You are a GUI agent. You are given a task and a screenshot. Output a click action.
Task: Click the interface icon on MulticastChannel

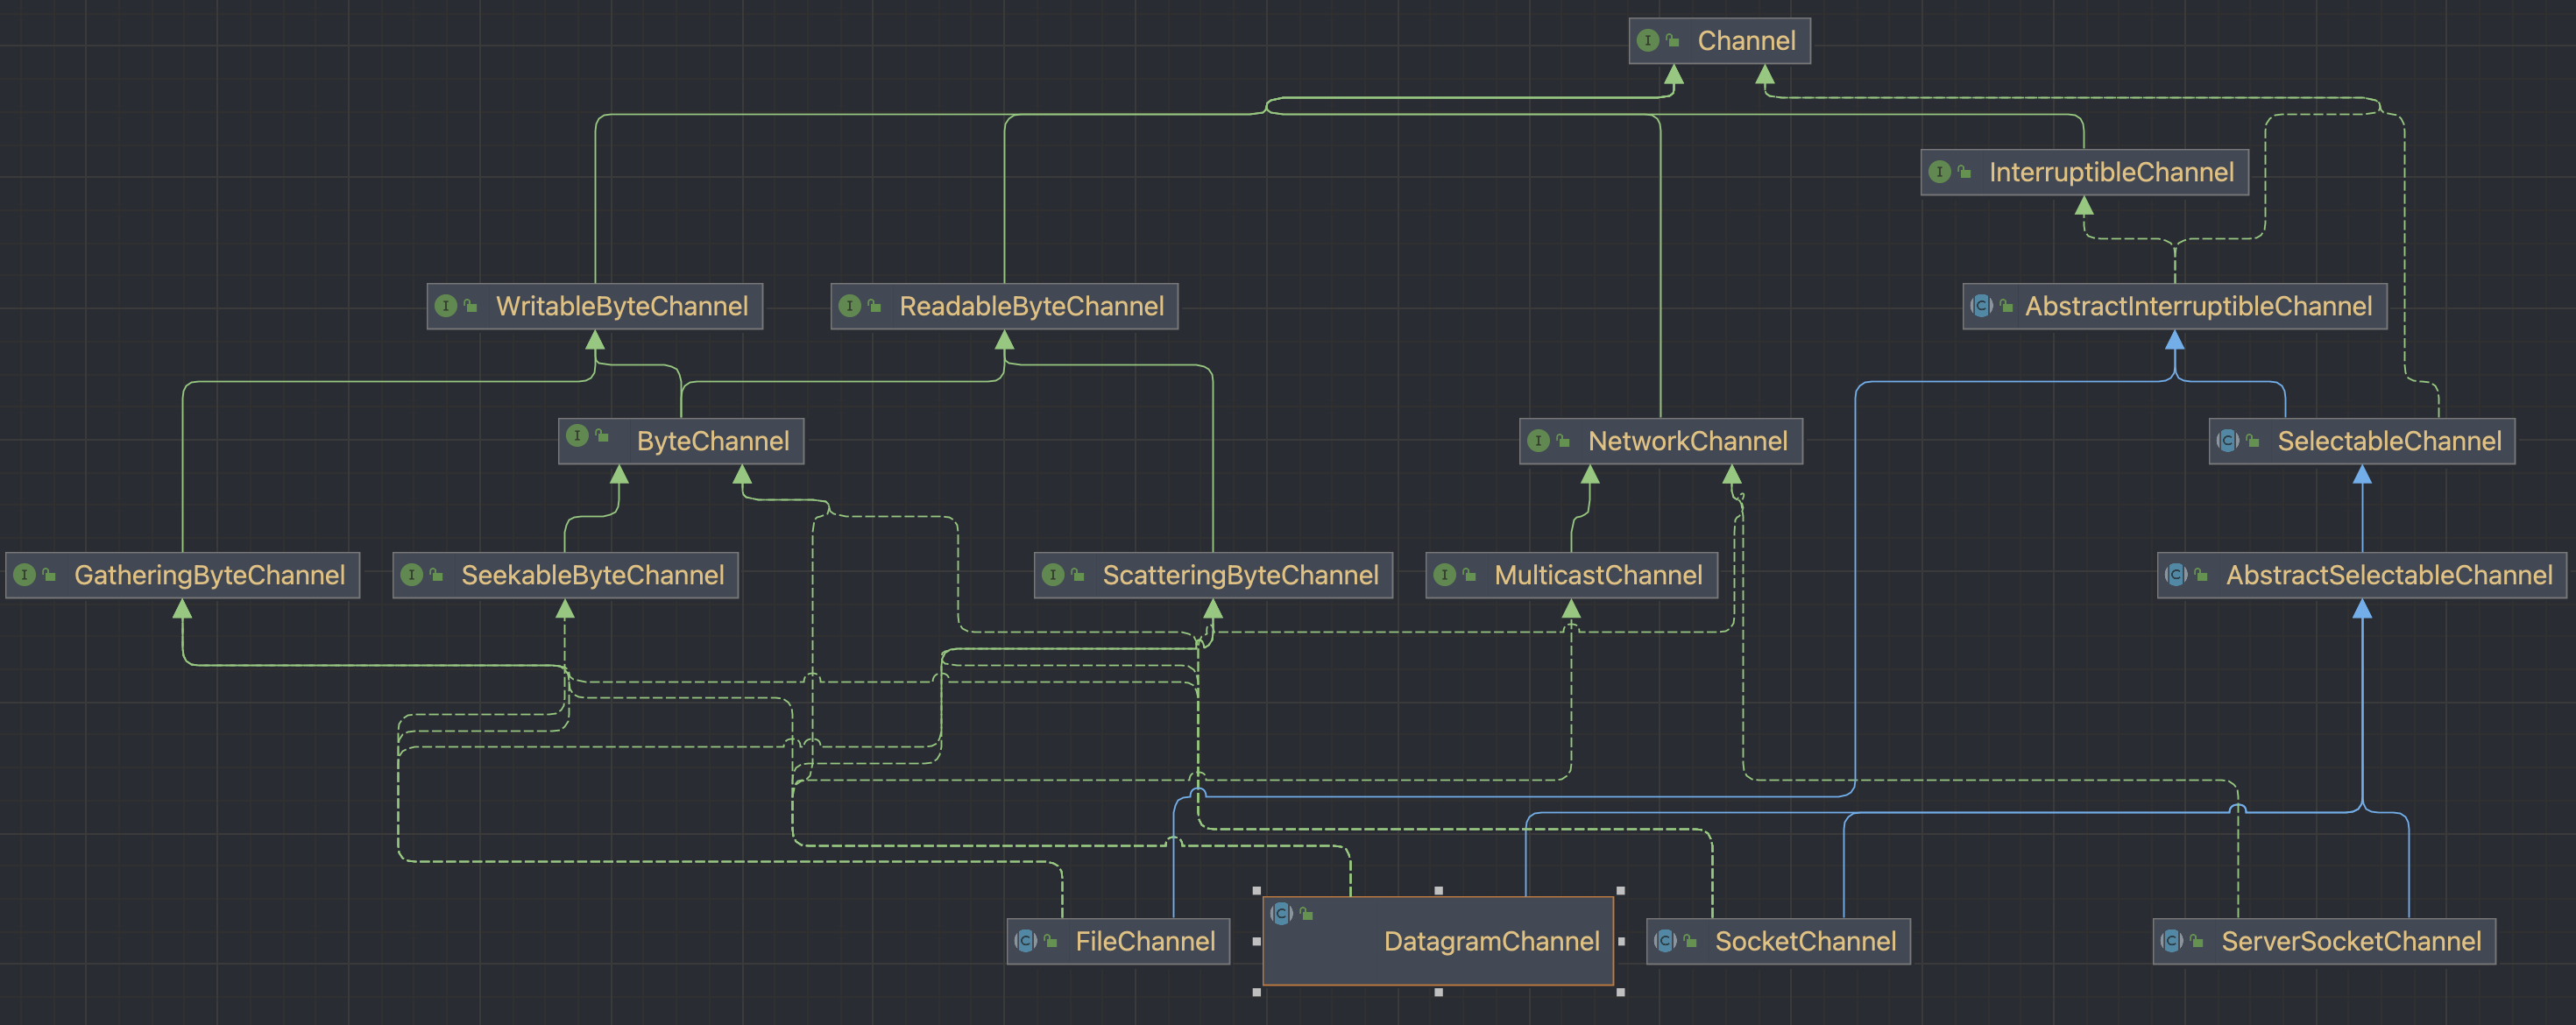pos(1445,575)
